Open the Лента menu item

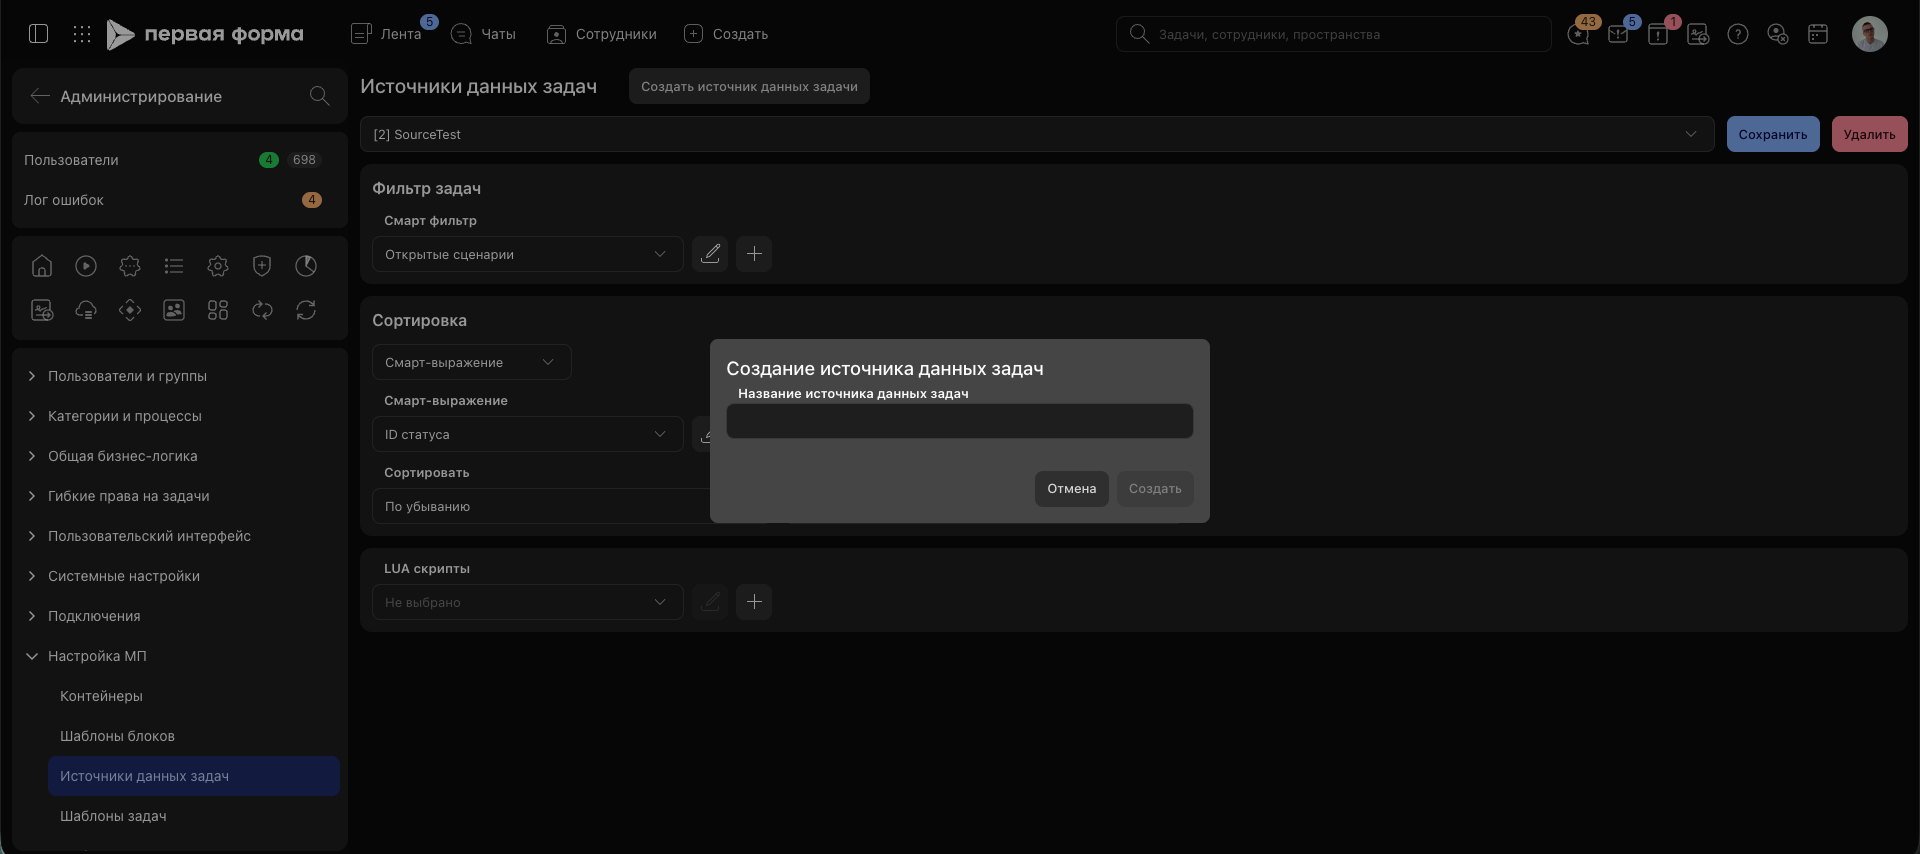pos(387,34)
